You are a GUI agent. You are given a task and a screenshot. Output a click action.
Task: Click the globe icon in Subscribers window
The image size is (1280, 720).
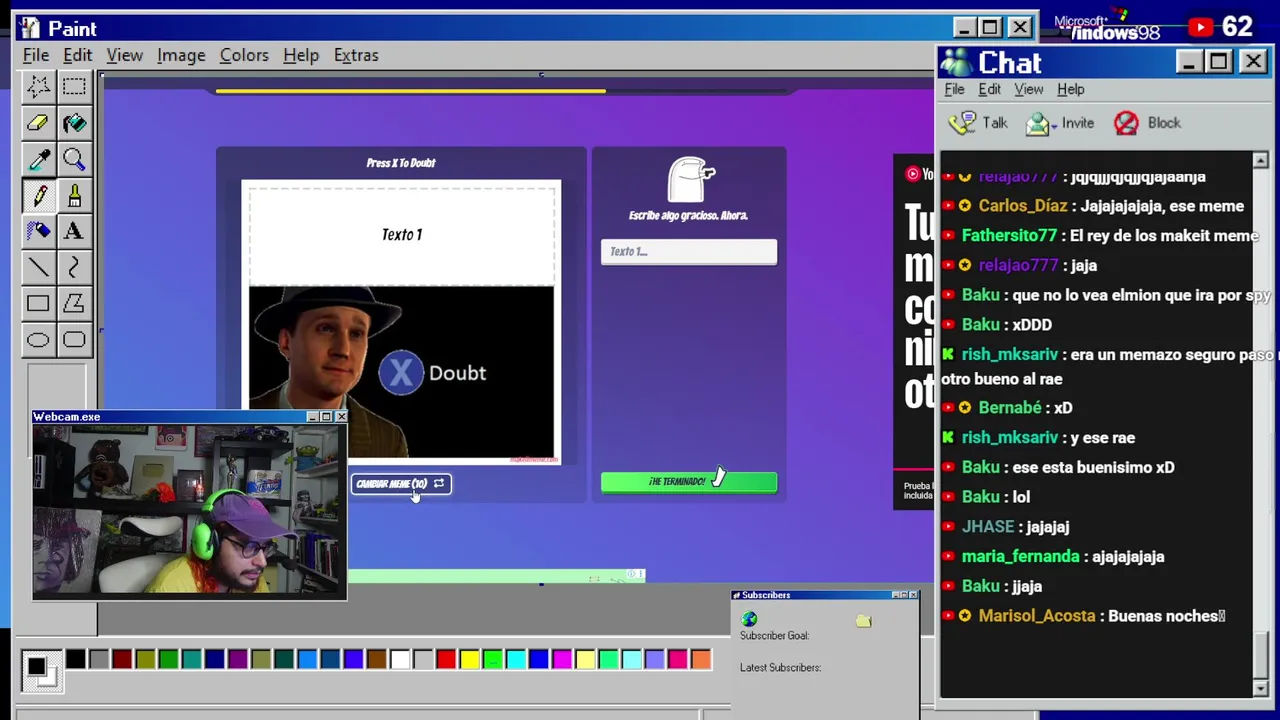[749, 619]
